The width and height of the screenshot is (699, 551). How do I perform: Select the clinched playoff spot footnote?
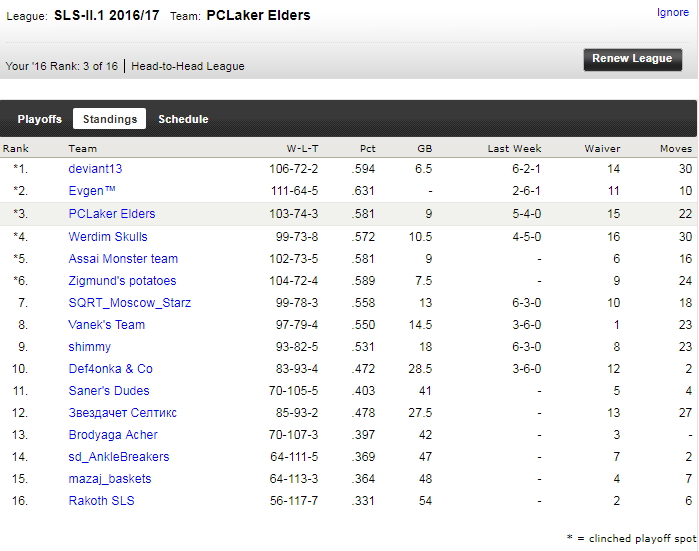631,539
